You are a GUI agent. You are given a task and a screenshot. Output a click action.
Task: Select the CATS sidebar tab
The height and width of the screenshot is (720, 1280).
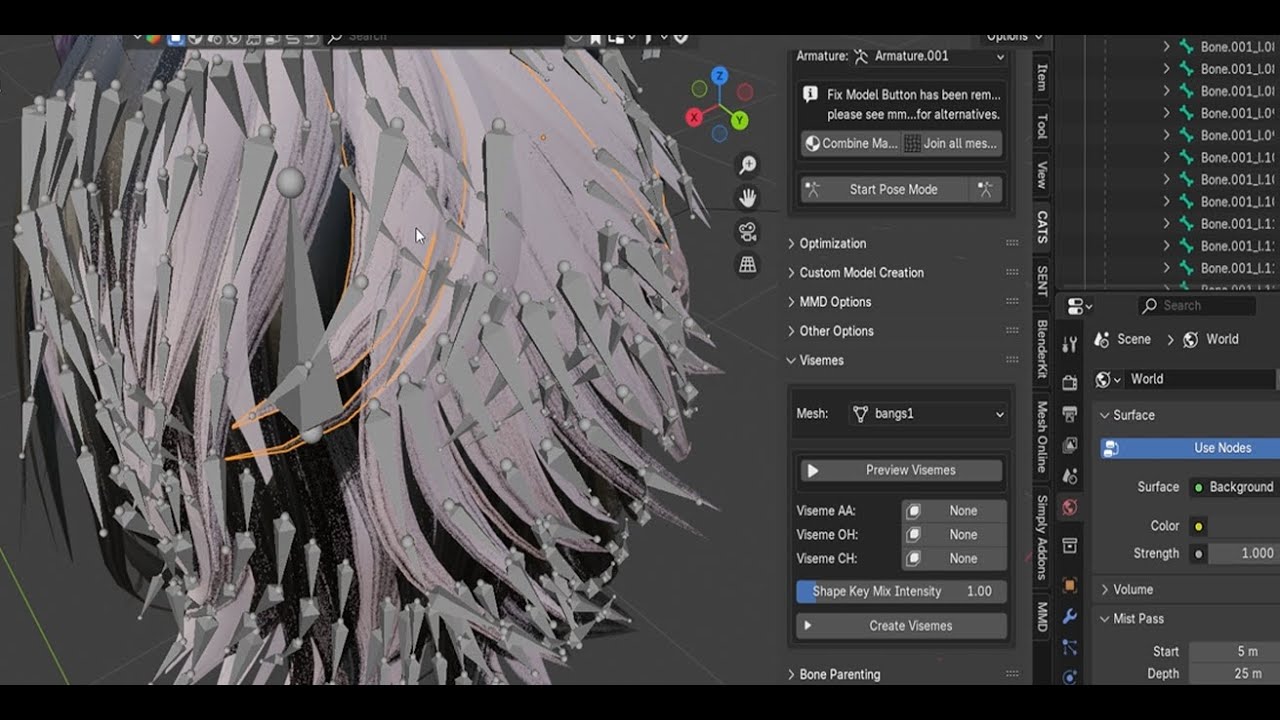point(1042,227)
